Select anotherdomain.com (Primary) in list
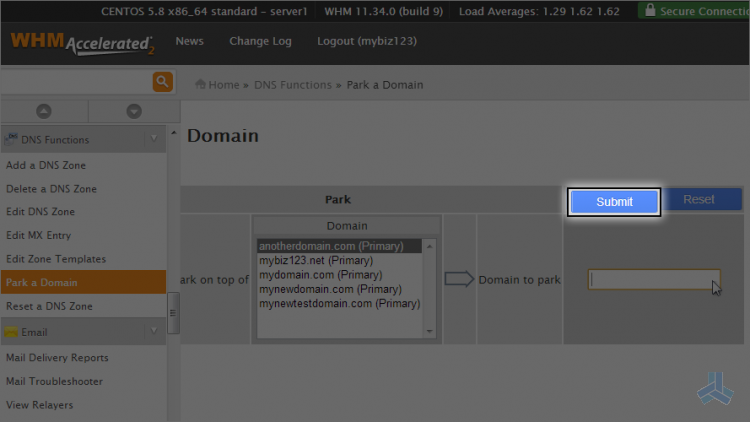750x422 pixels. point(340,246)
